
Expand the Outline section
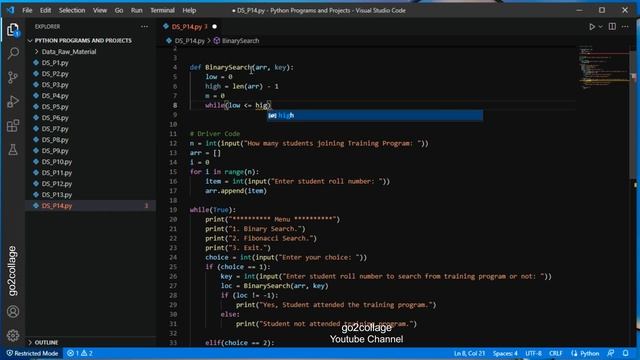click(x=46, y=342)
